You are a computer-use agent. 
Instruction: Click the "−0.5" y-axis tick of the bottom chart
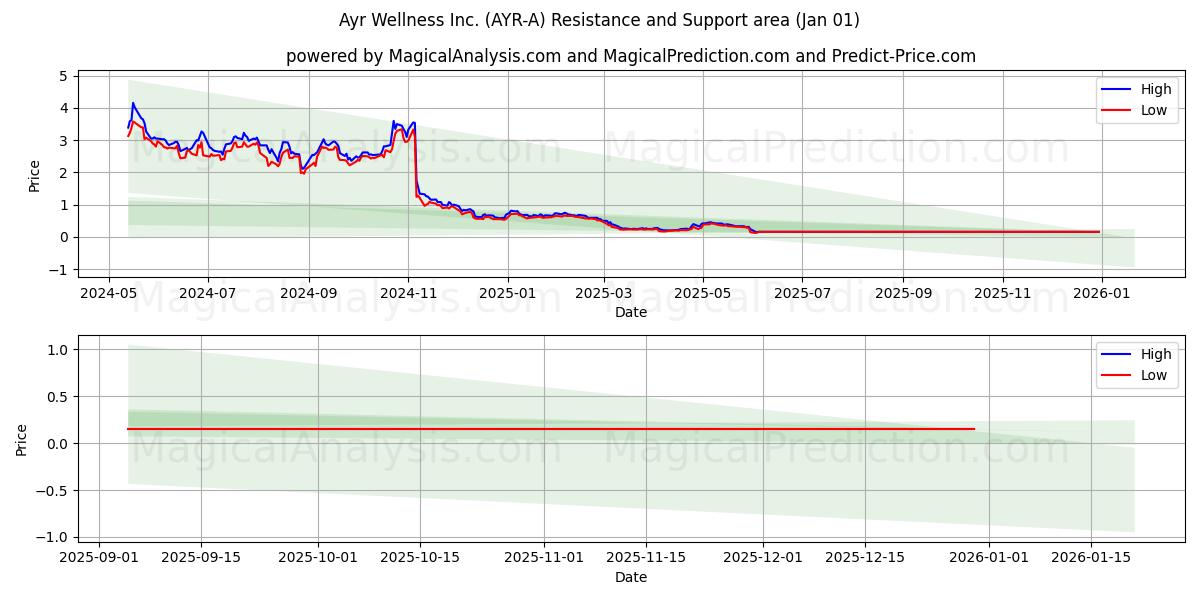point(52,491)
